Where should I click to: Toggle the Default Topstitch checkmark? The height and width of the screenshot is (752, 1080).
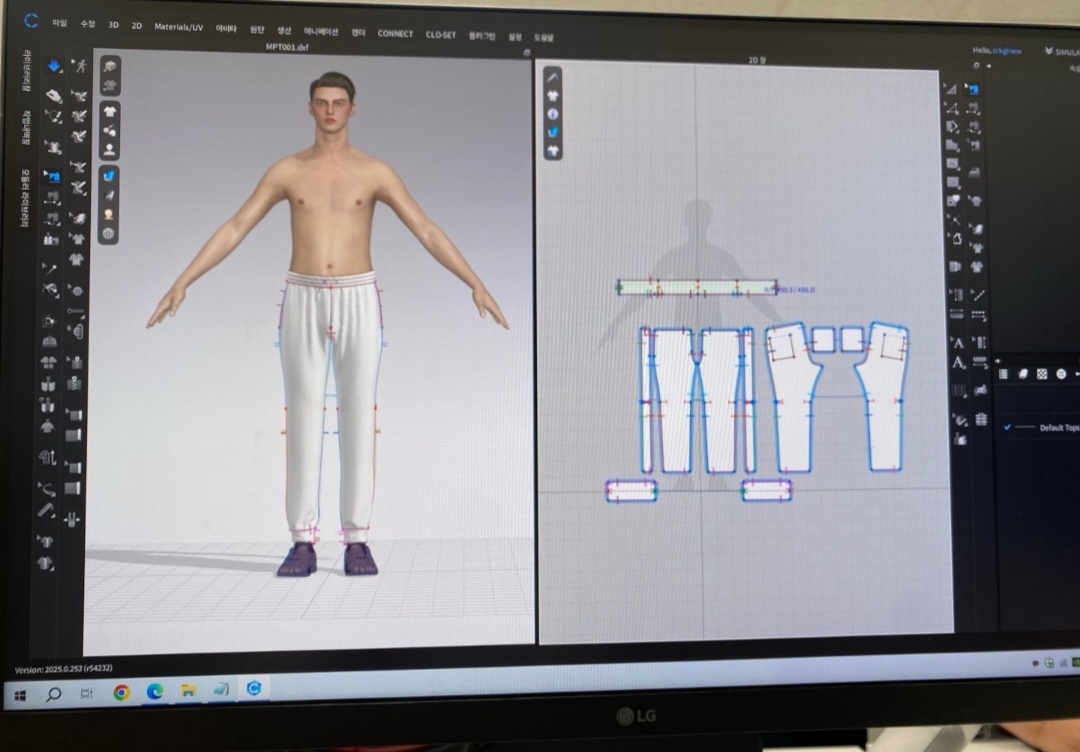1007,427
